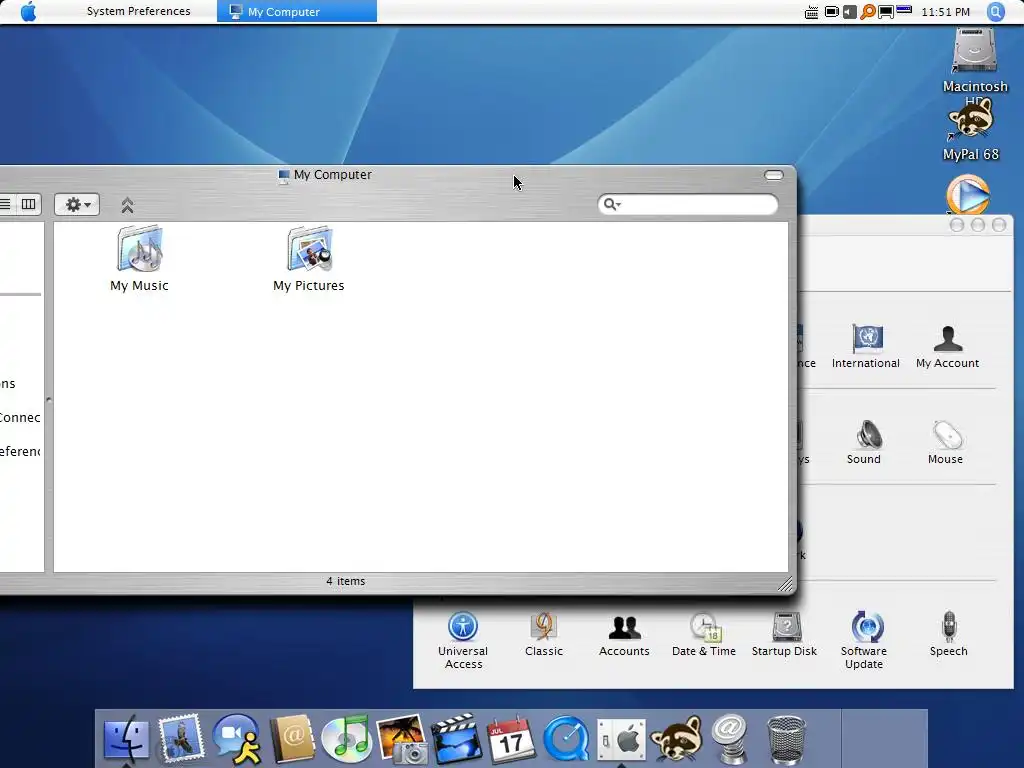Click the display monitor tray icon
The width and height of the screenshot is (1024, 768).
[886, 12]
